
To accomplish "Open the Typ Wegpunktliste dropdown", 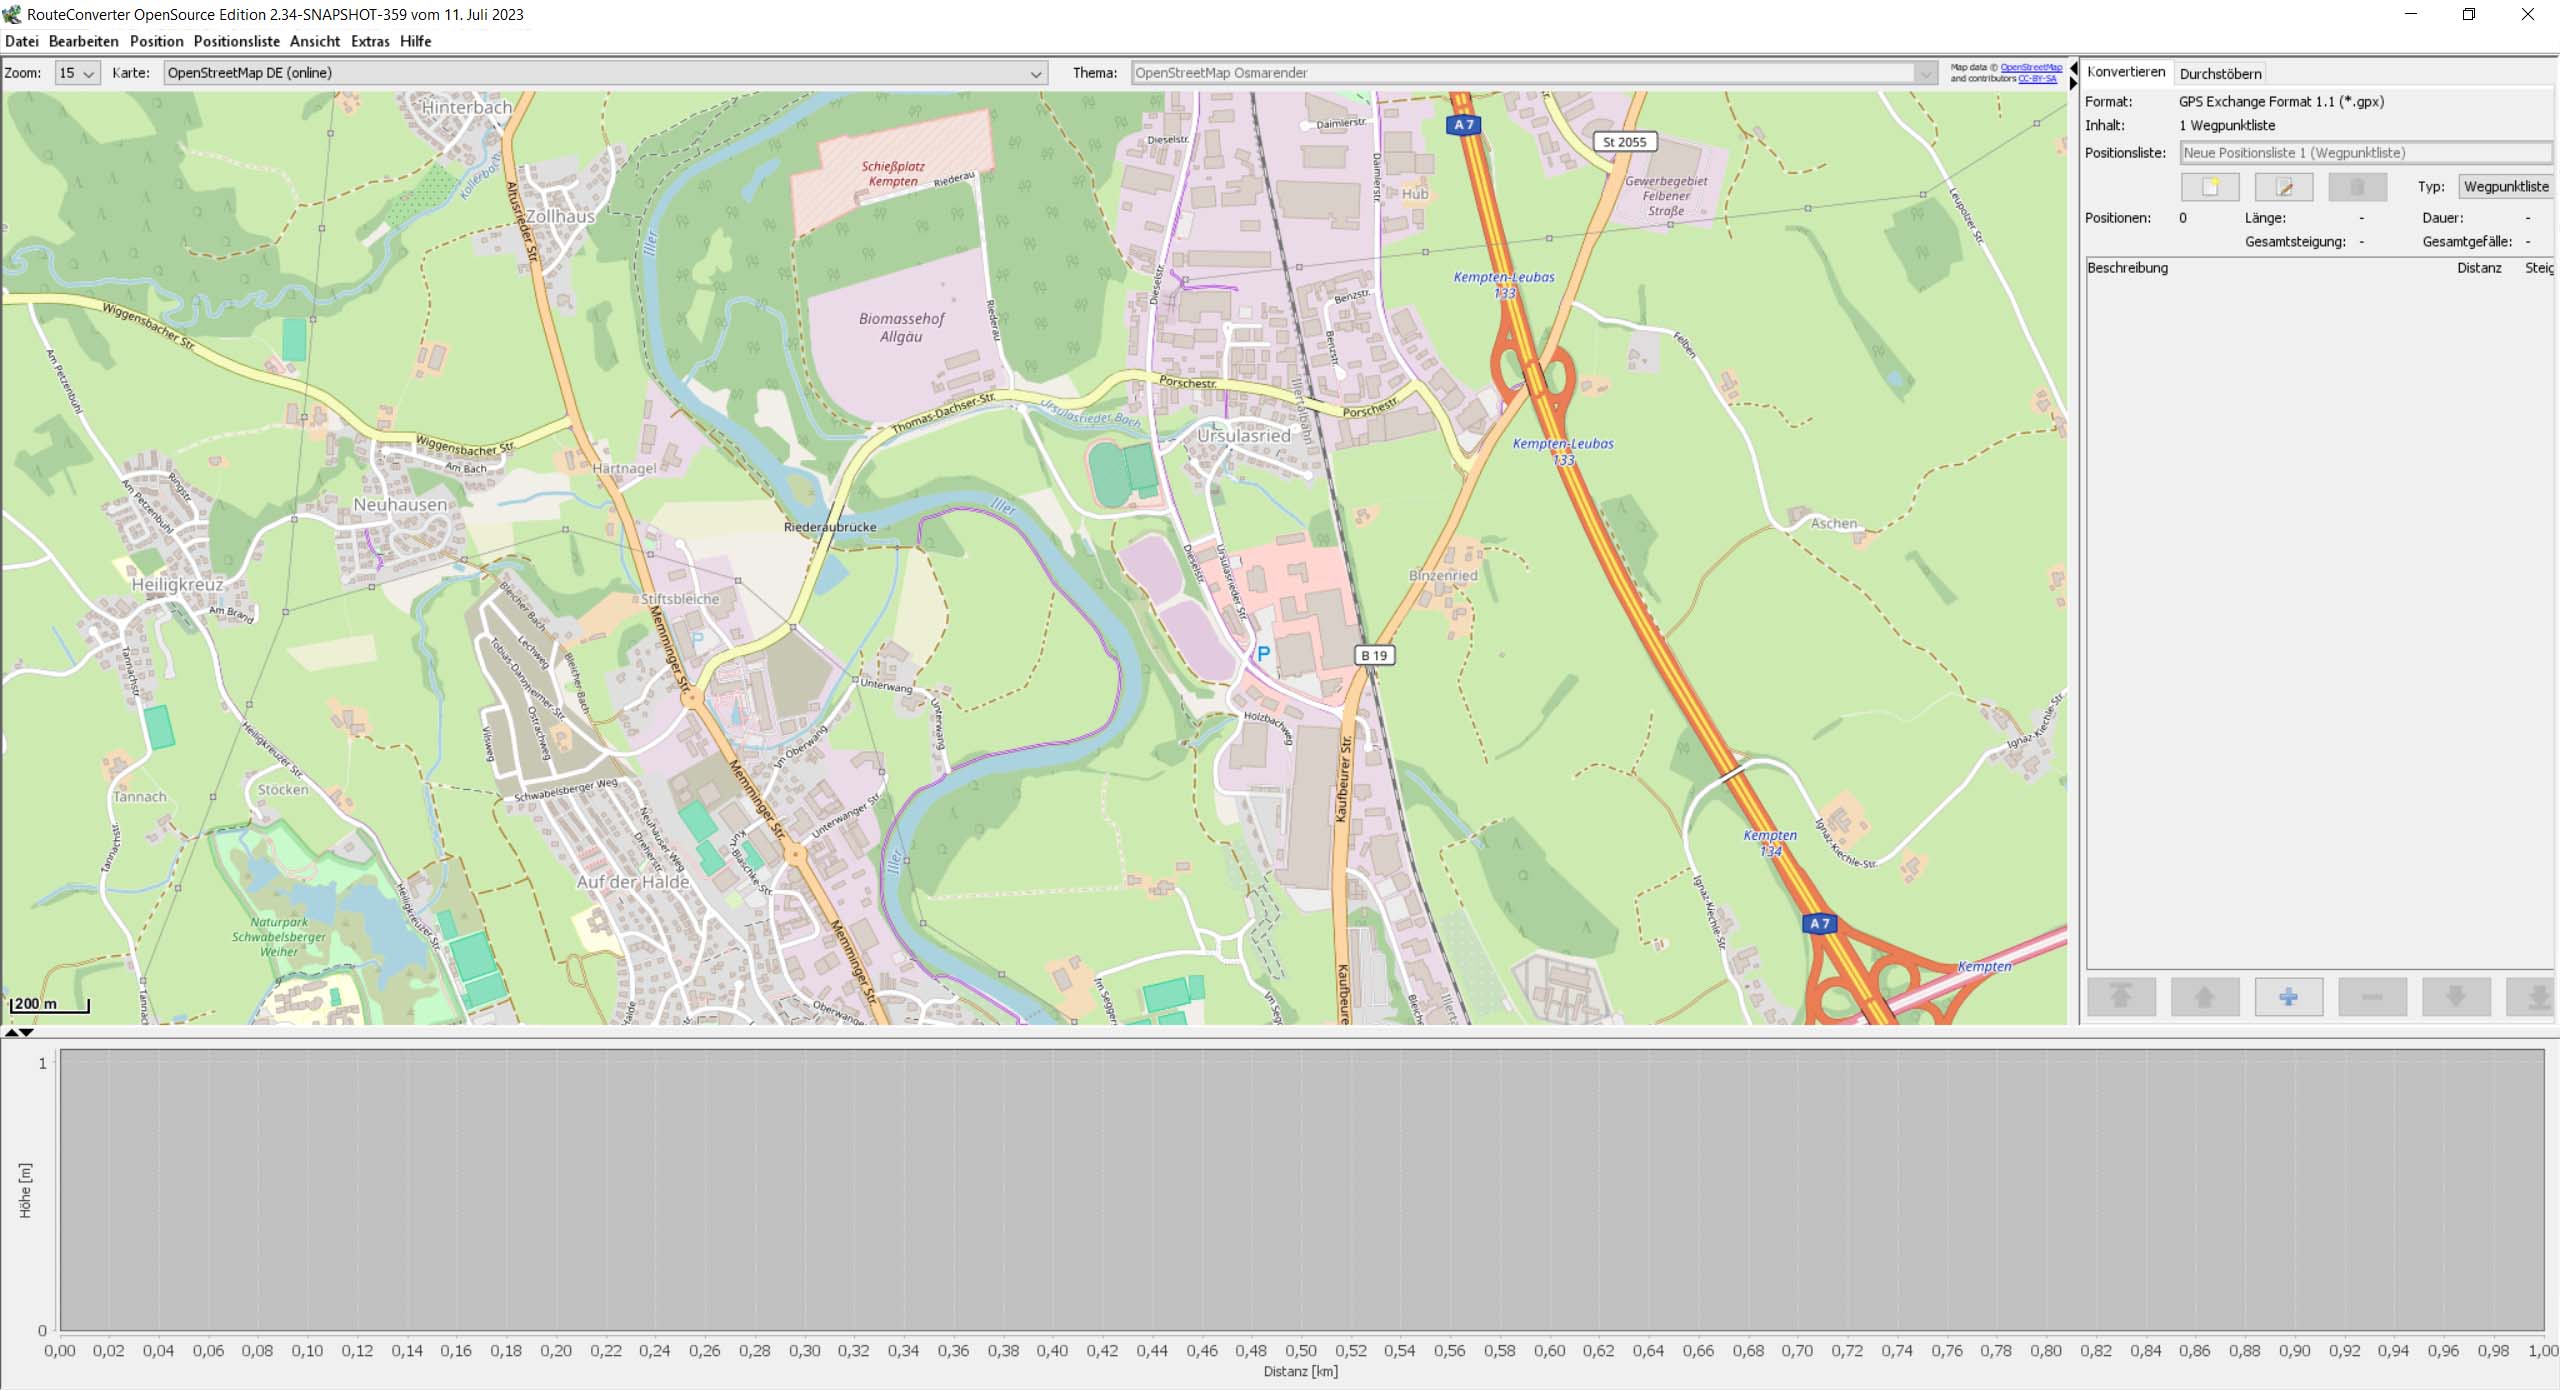I will tap(2505, 187).
